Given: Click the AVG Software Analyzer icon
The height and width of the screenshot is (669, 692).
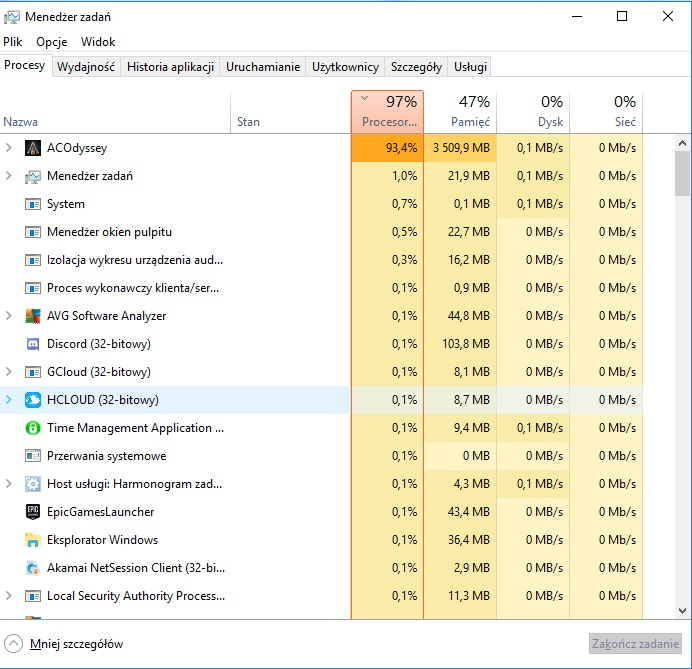Looking at the screenshot, I should pos(33,316).
